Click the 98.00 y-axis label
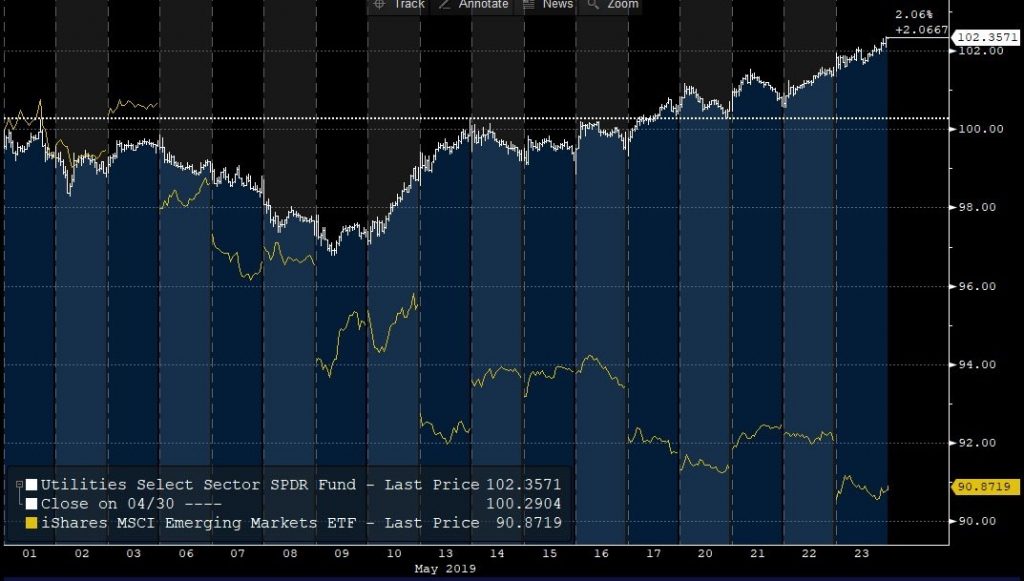The height and width of the screenshot is (581, 1024). pyautogui.click(x=977, y=208)
